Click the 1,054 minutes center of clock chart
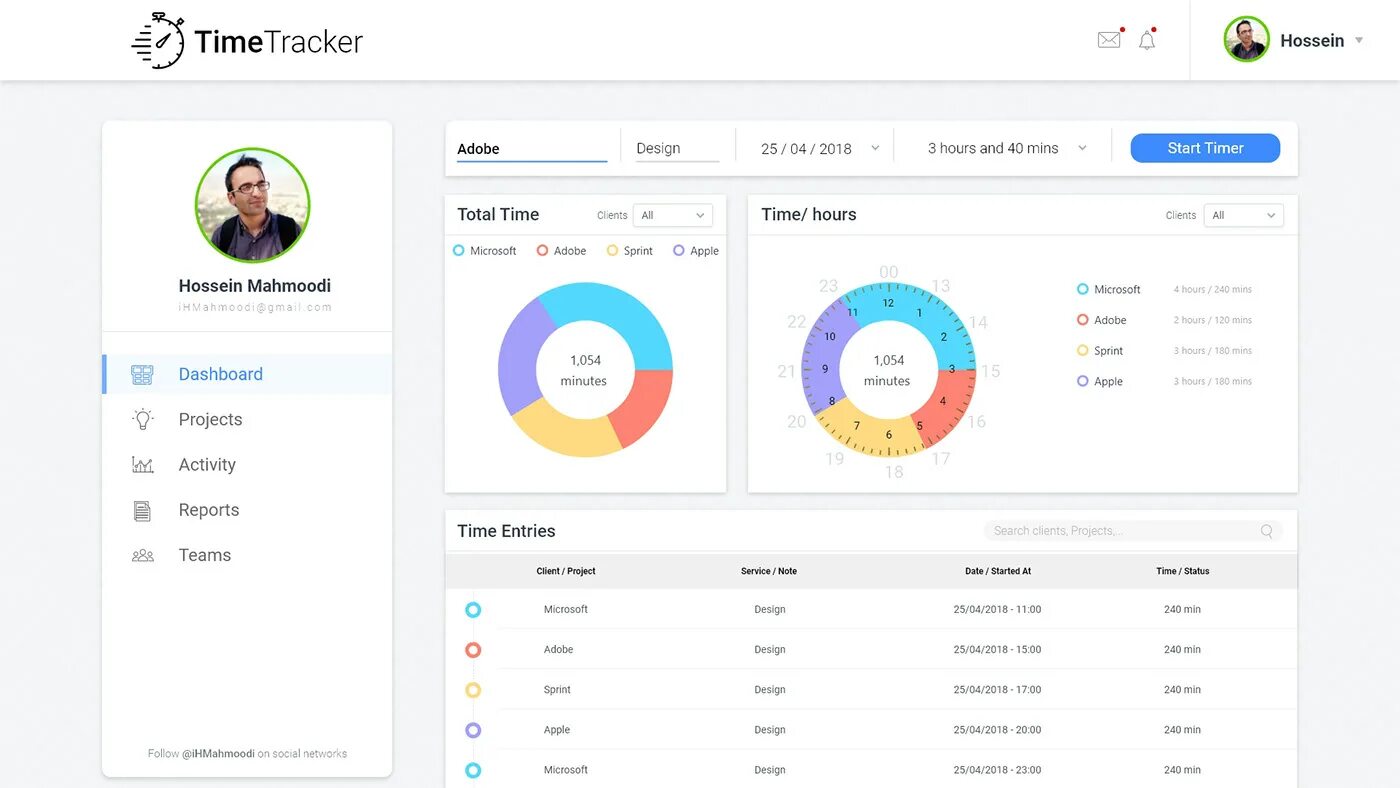The height and width of the screenshot is (788, 1400). (888, 370)
